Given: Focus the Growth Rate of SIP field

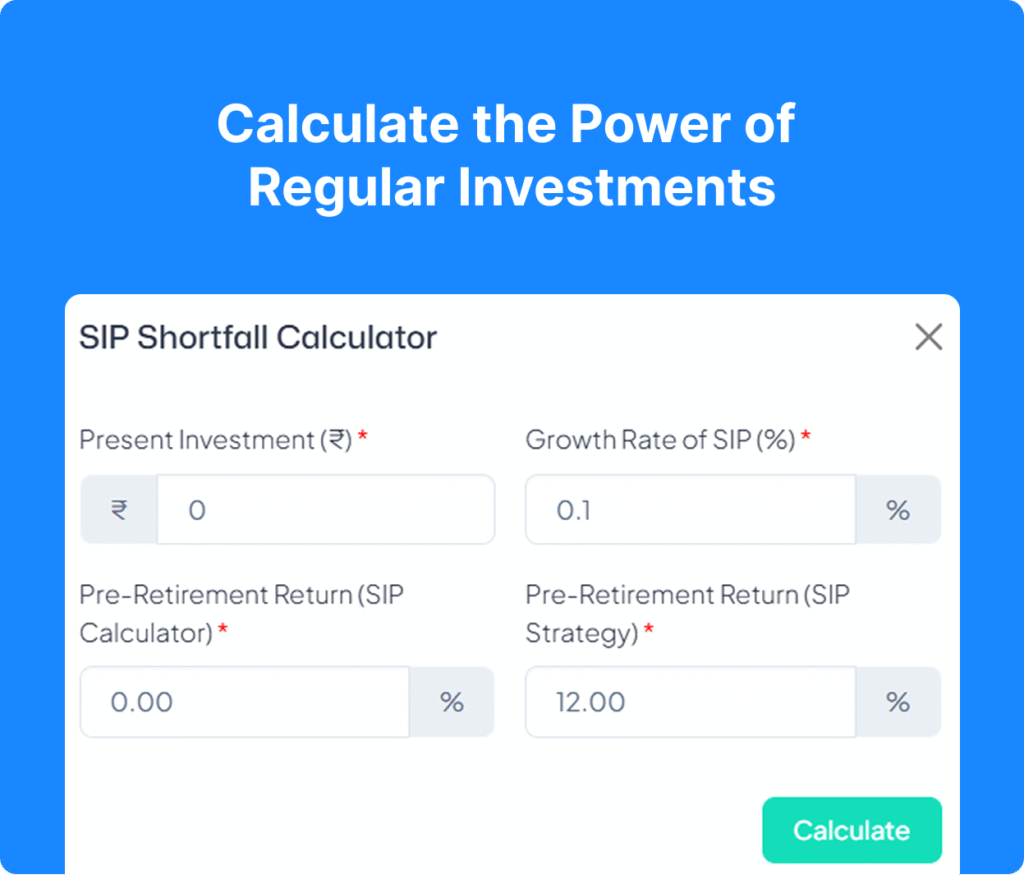Looking at the screenshot, I should [690, 510].
